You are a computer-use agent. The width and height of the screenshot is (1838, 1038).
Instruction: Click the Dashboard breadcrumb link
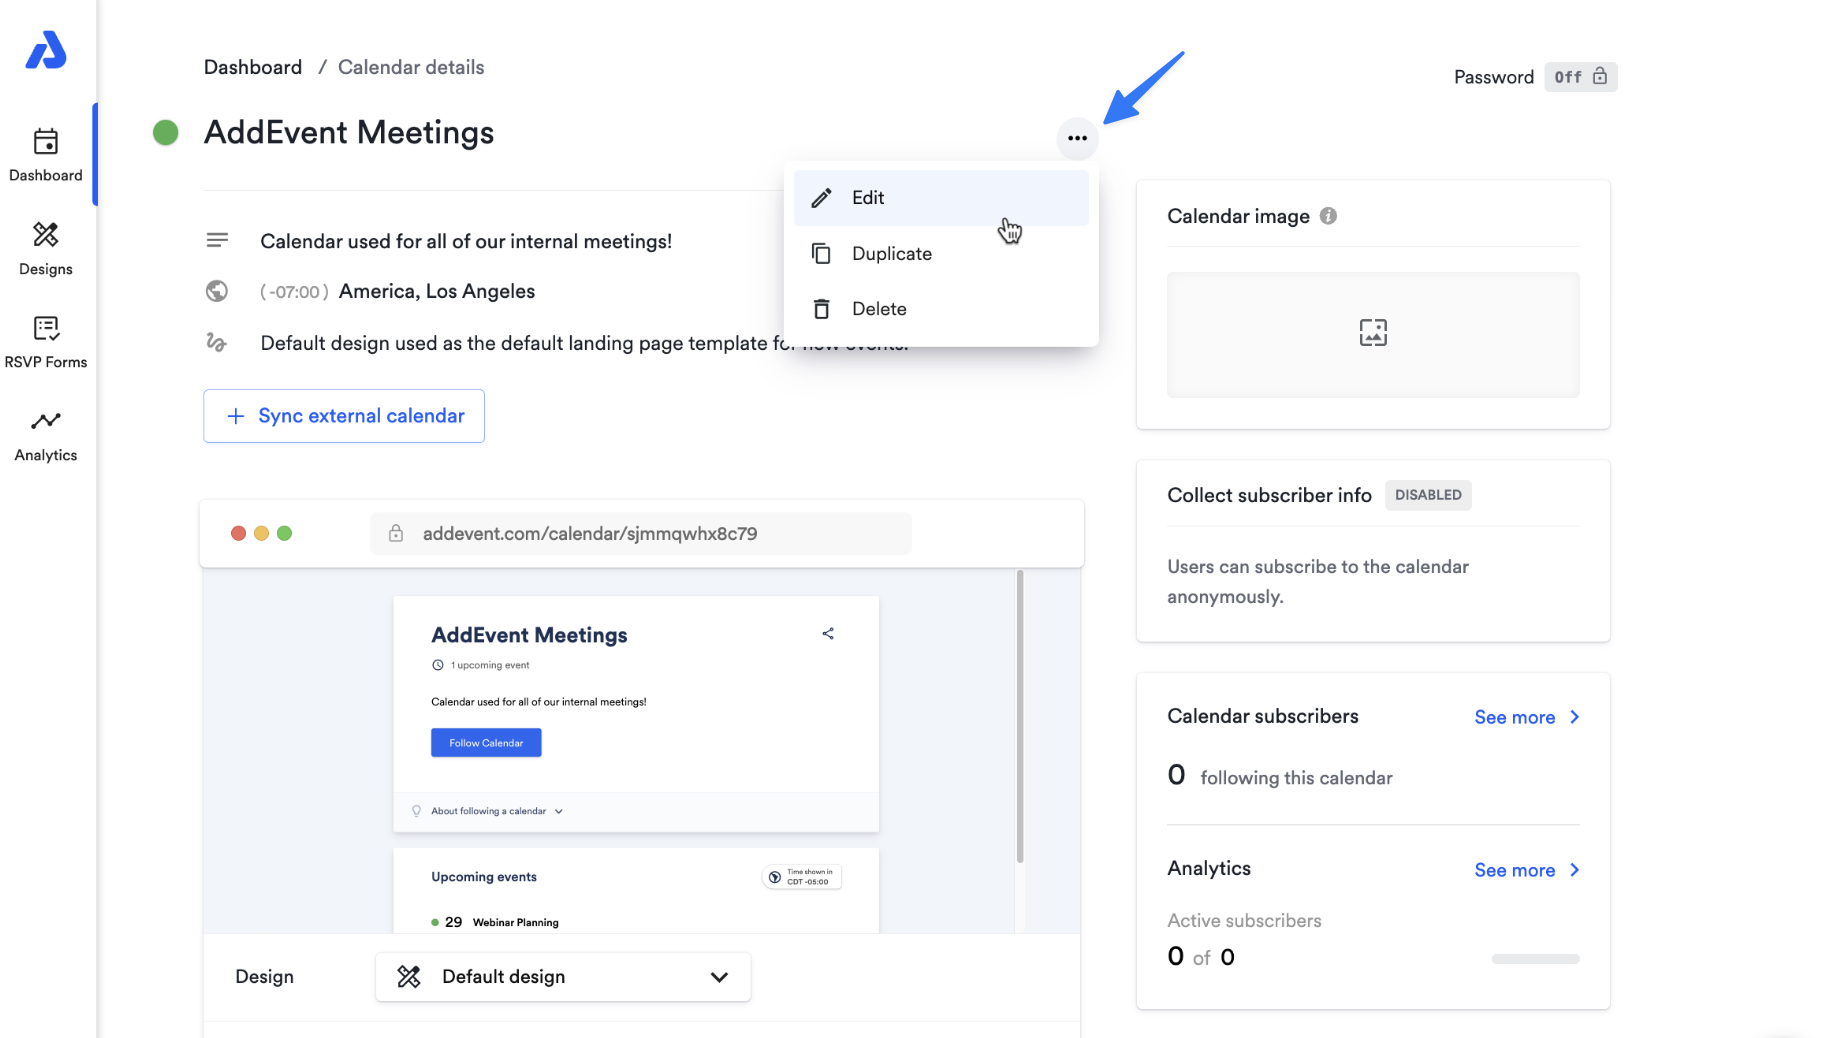tap(253, 67)
